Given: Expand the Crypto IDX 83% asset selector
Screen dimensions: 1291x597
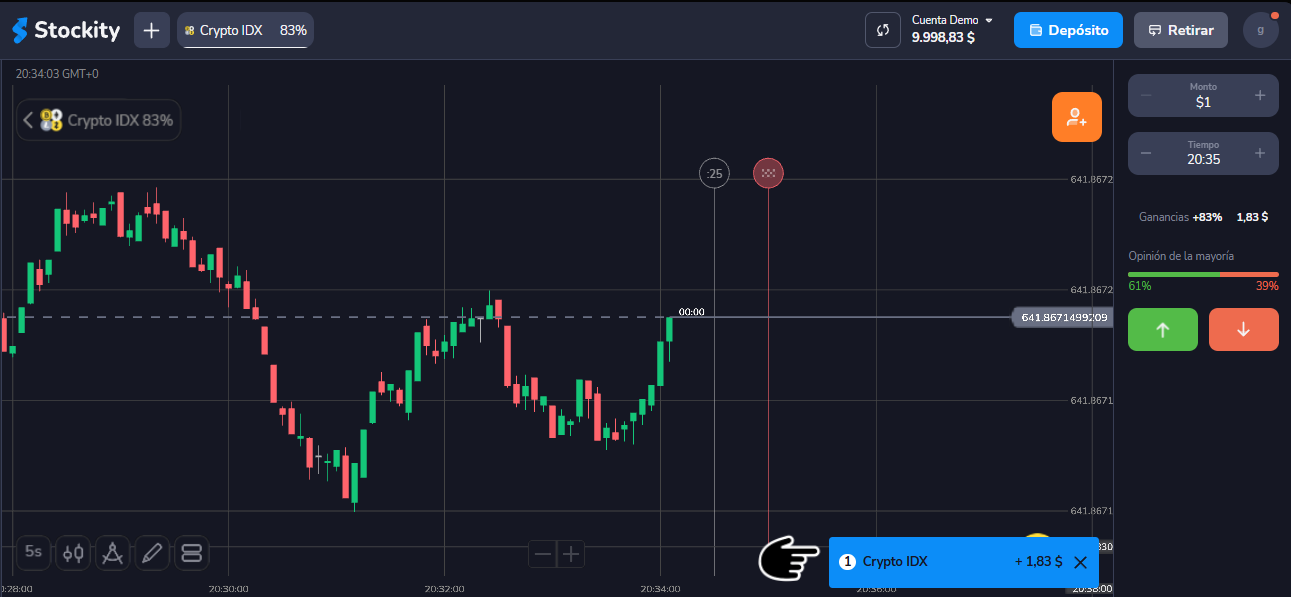Looking at the screenshot, I should coord(99,120).
